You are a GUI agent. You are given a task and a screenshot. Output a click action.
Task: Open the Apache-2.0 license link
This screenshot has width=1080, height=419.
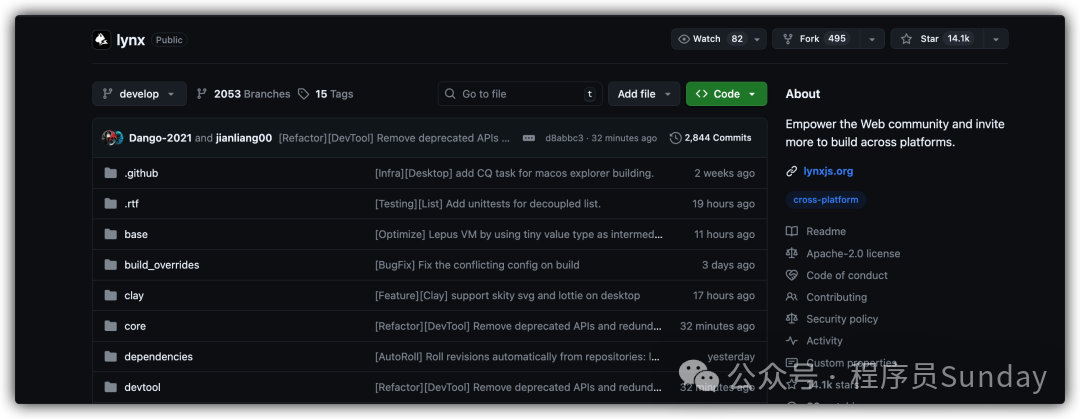coord(852,254)
